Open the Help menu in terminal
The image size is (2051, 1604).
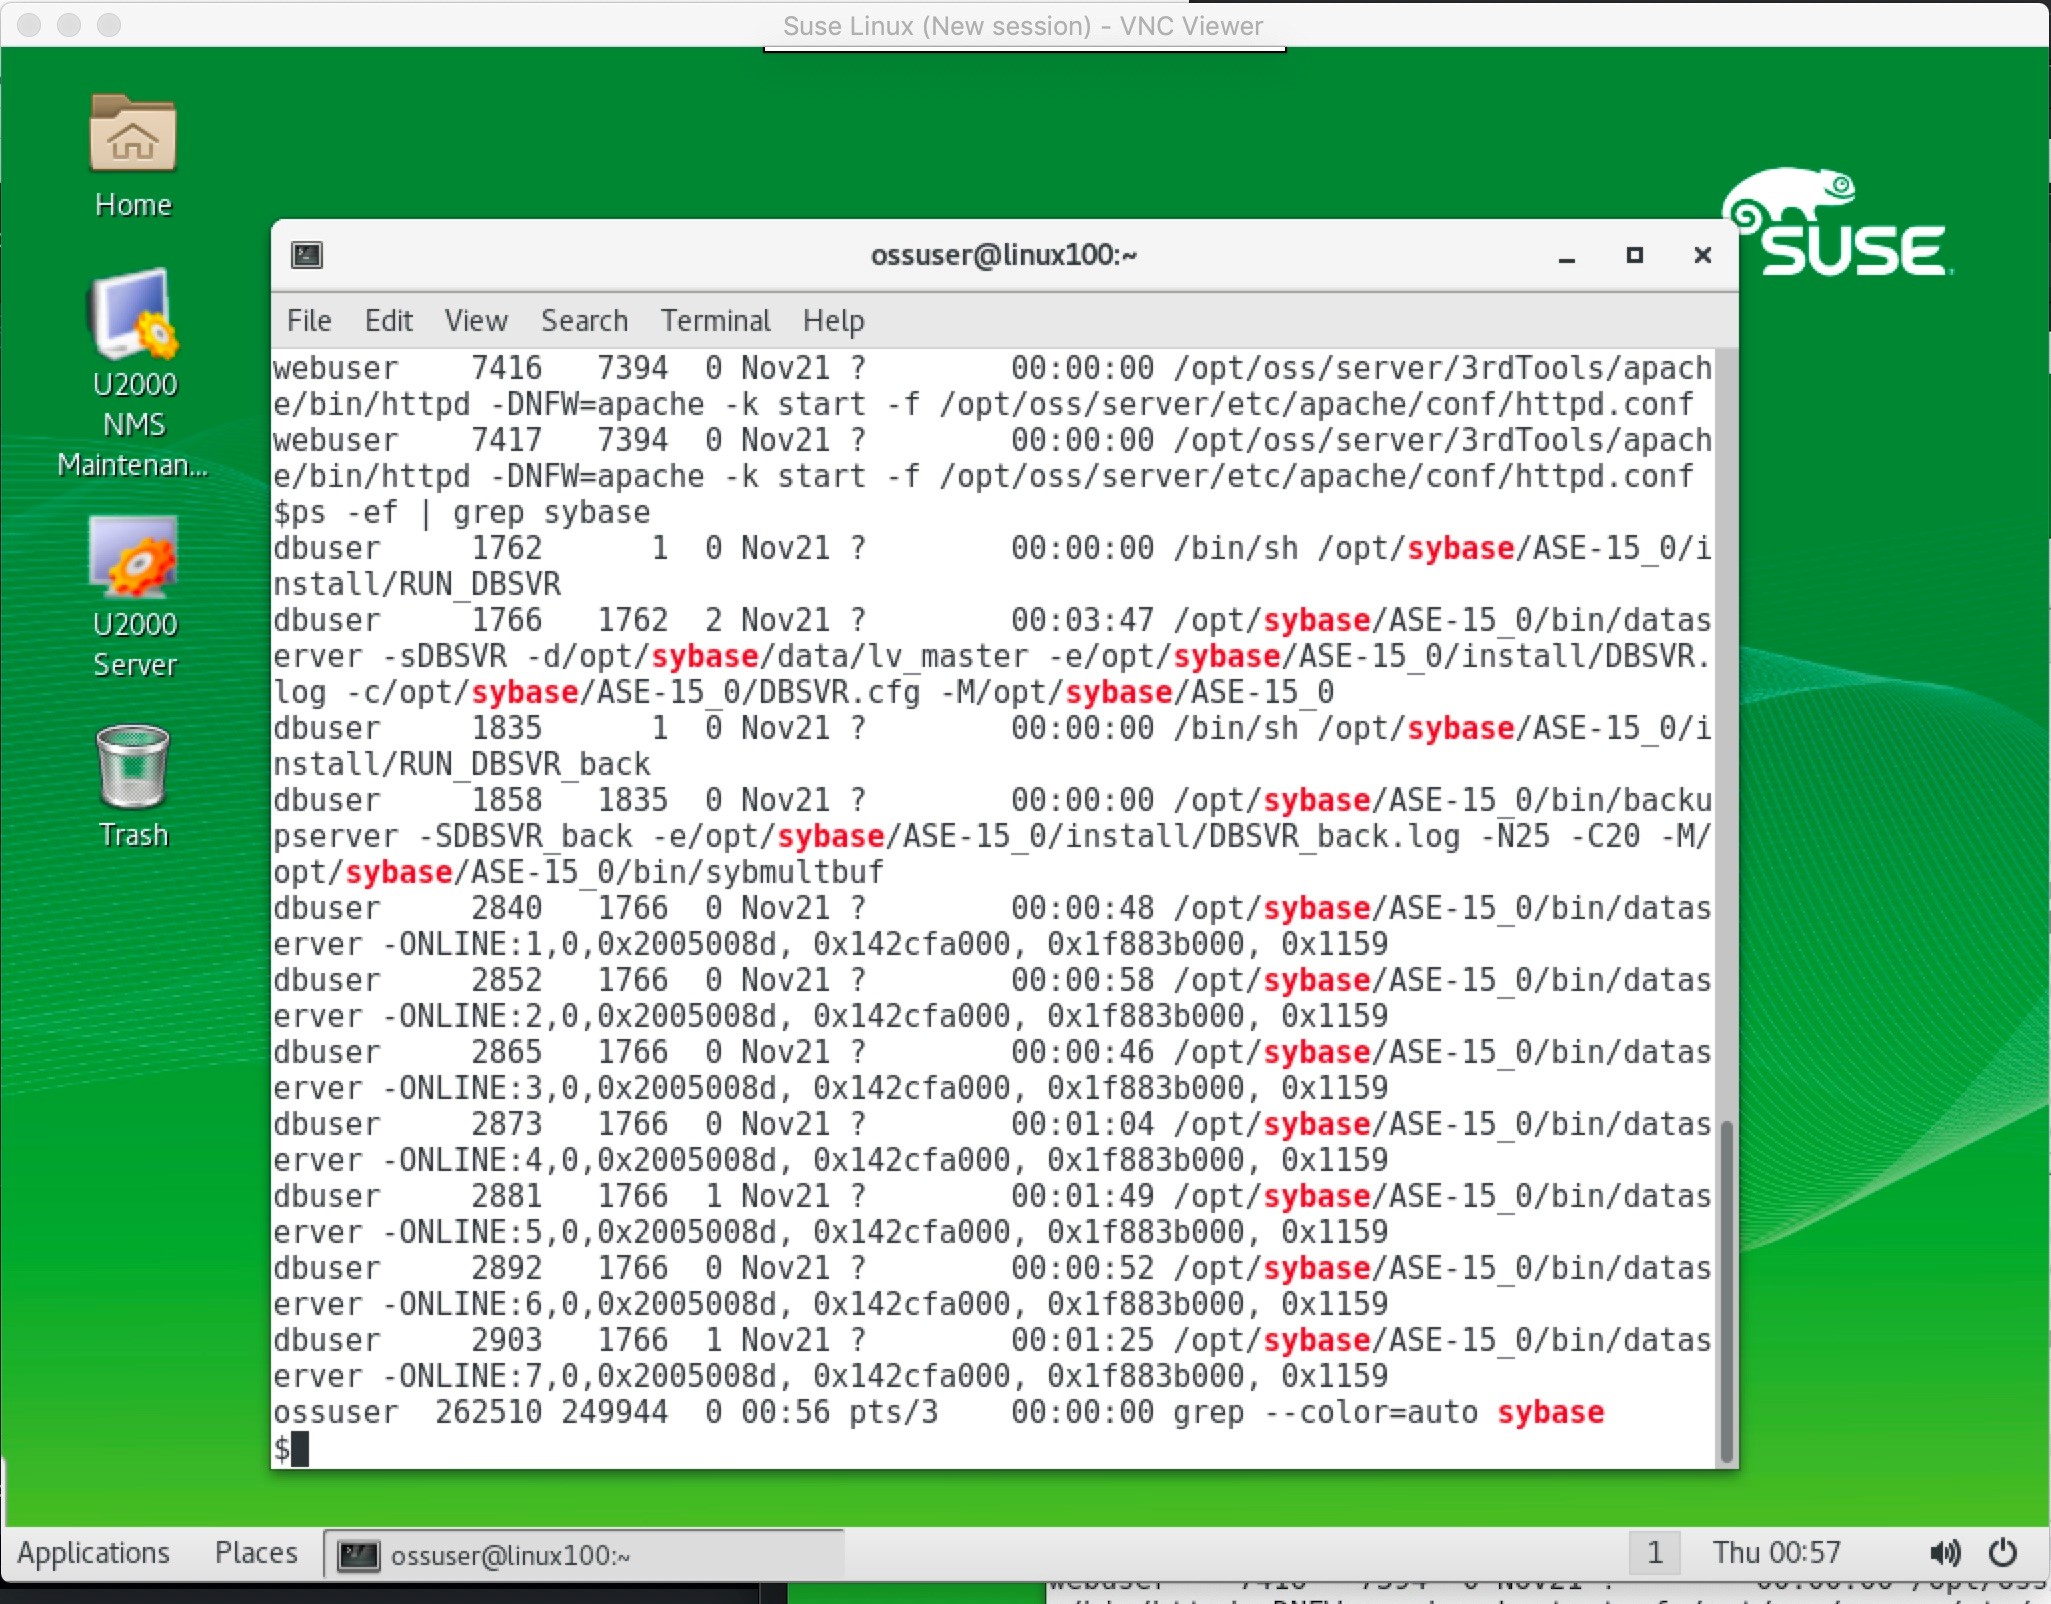pos(834,321)
